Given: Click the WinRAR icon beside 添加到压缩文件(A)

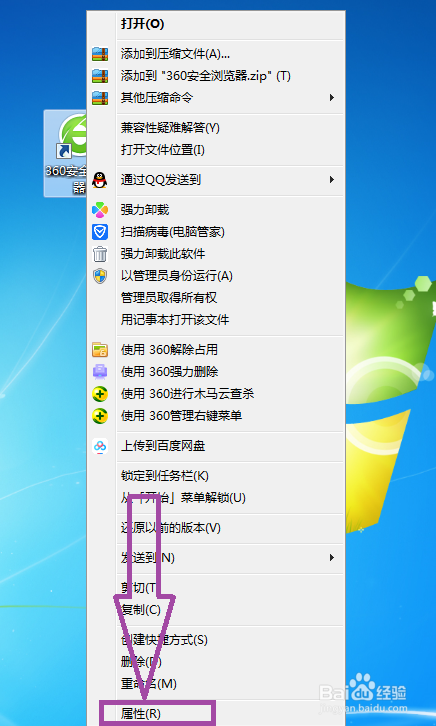Looking at the screenshot, I should coord(100,54).
